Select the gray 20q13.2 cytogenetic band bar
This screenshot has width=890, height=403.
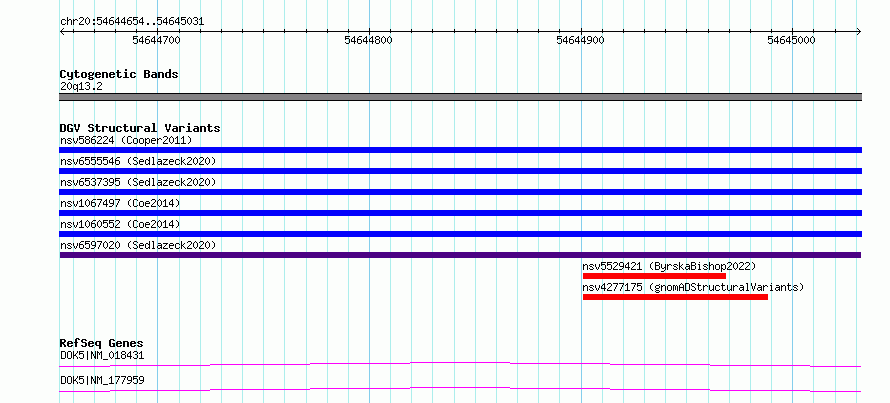[x=460, y=97]
